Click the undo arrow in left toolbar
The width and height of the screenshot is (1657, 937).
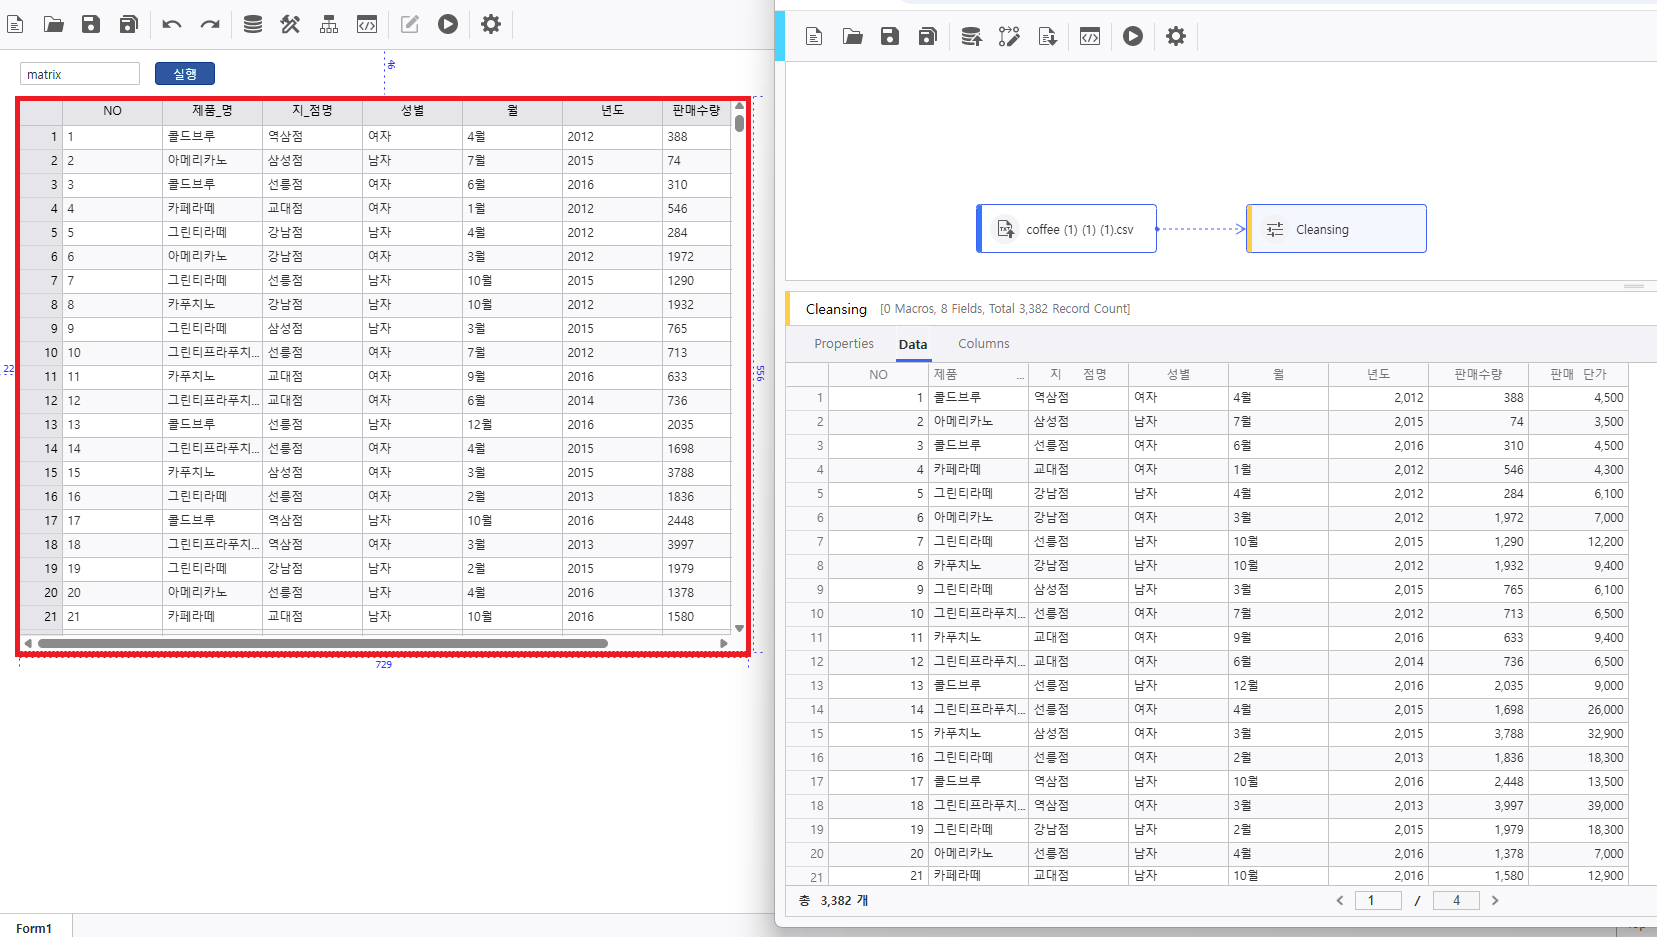click(x=172, y=24)
